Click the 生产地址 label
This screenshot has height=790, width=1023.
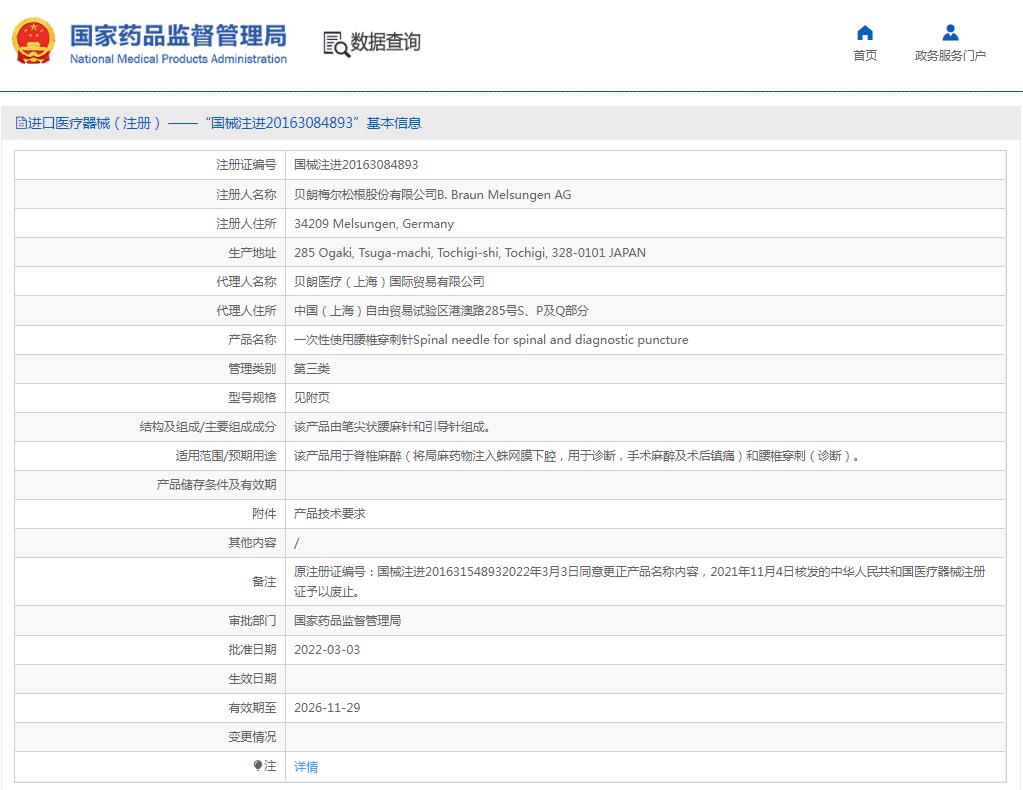point(252,252)
